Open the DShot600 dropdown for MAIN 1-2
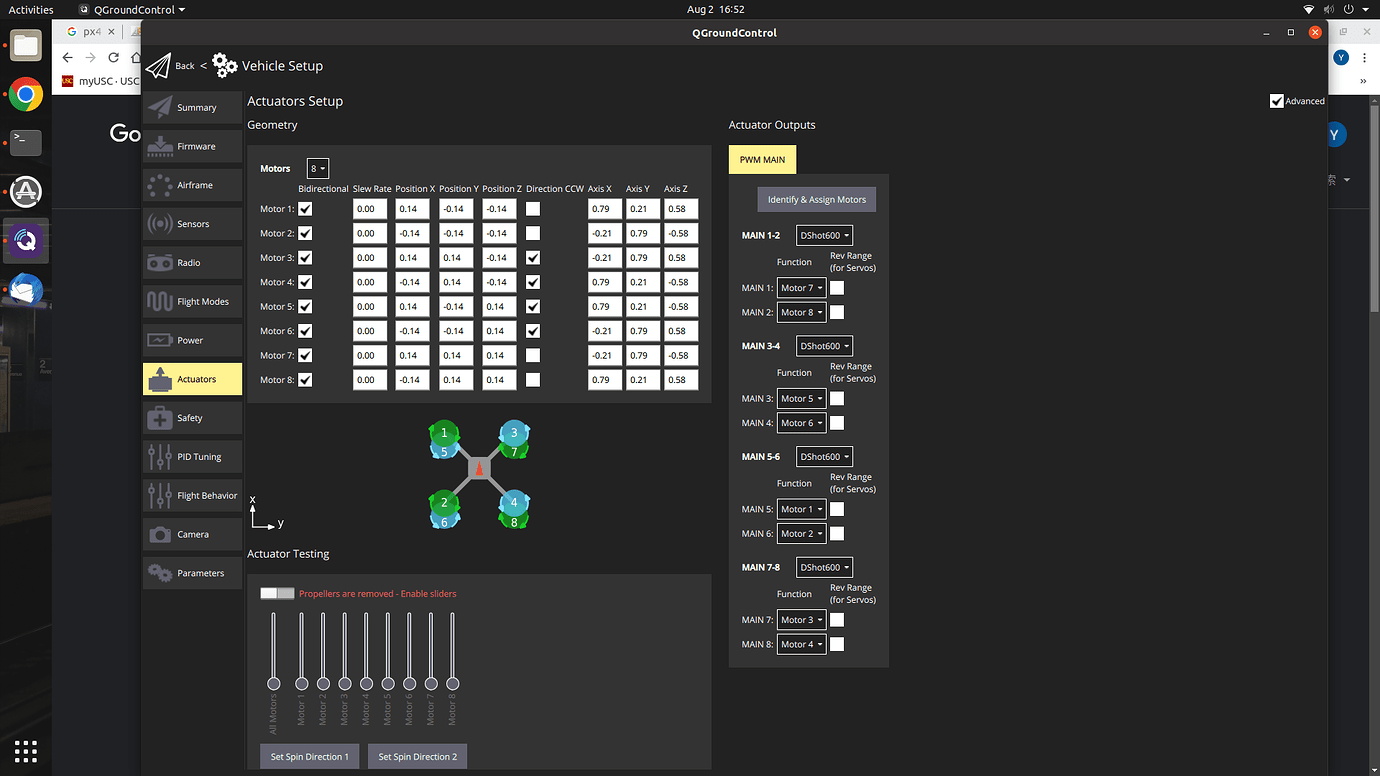1380x776 pixels. 824,234
